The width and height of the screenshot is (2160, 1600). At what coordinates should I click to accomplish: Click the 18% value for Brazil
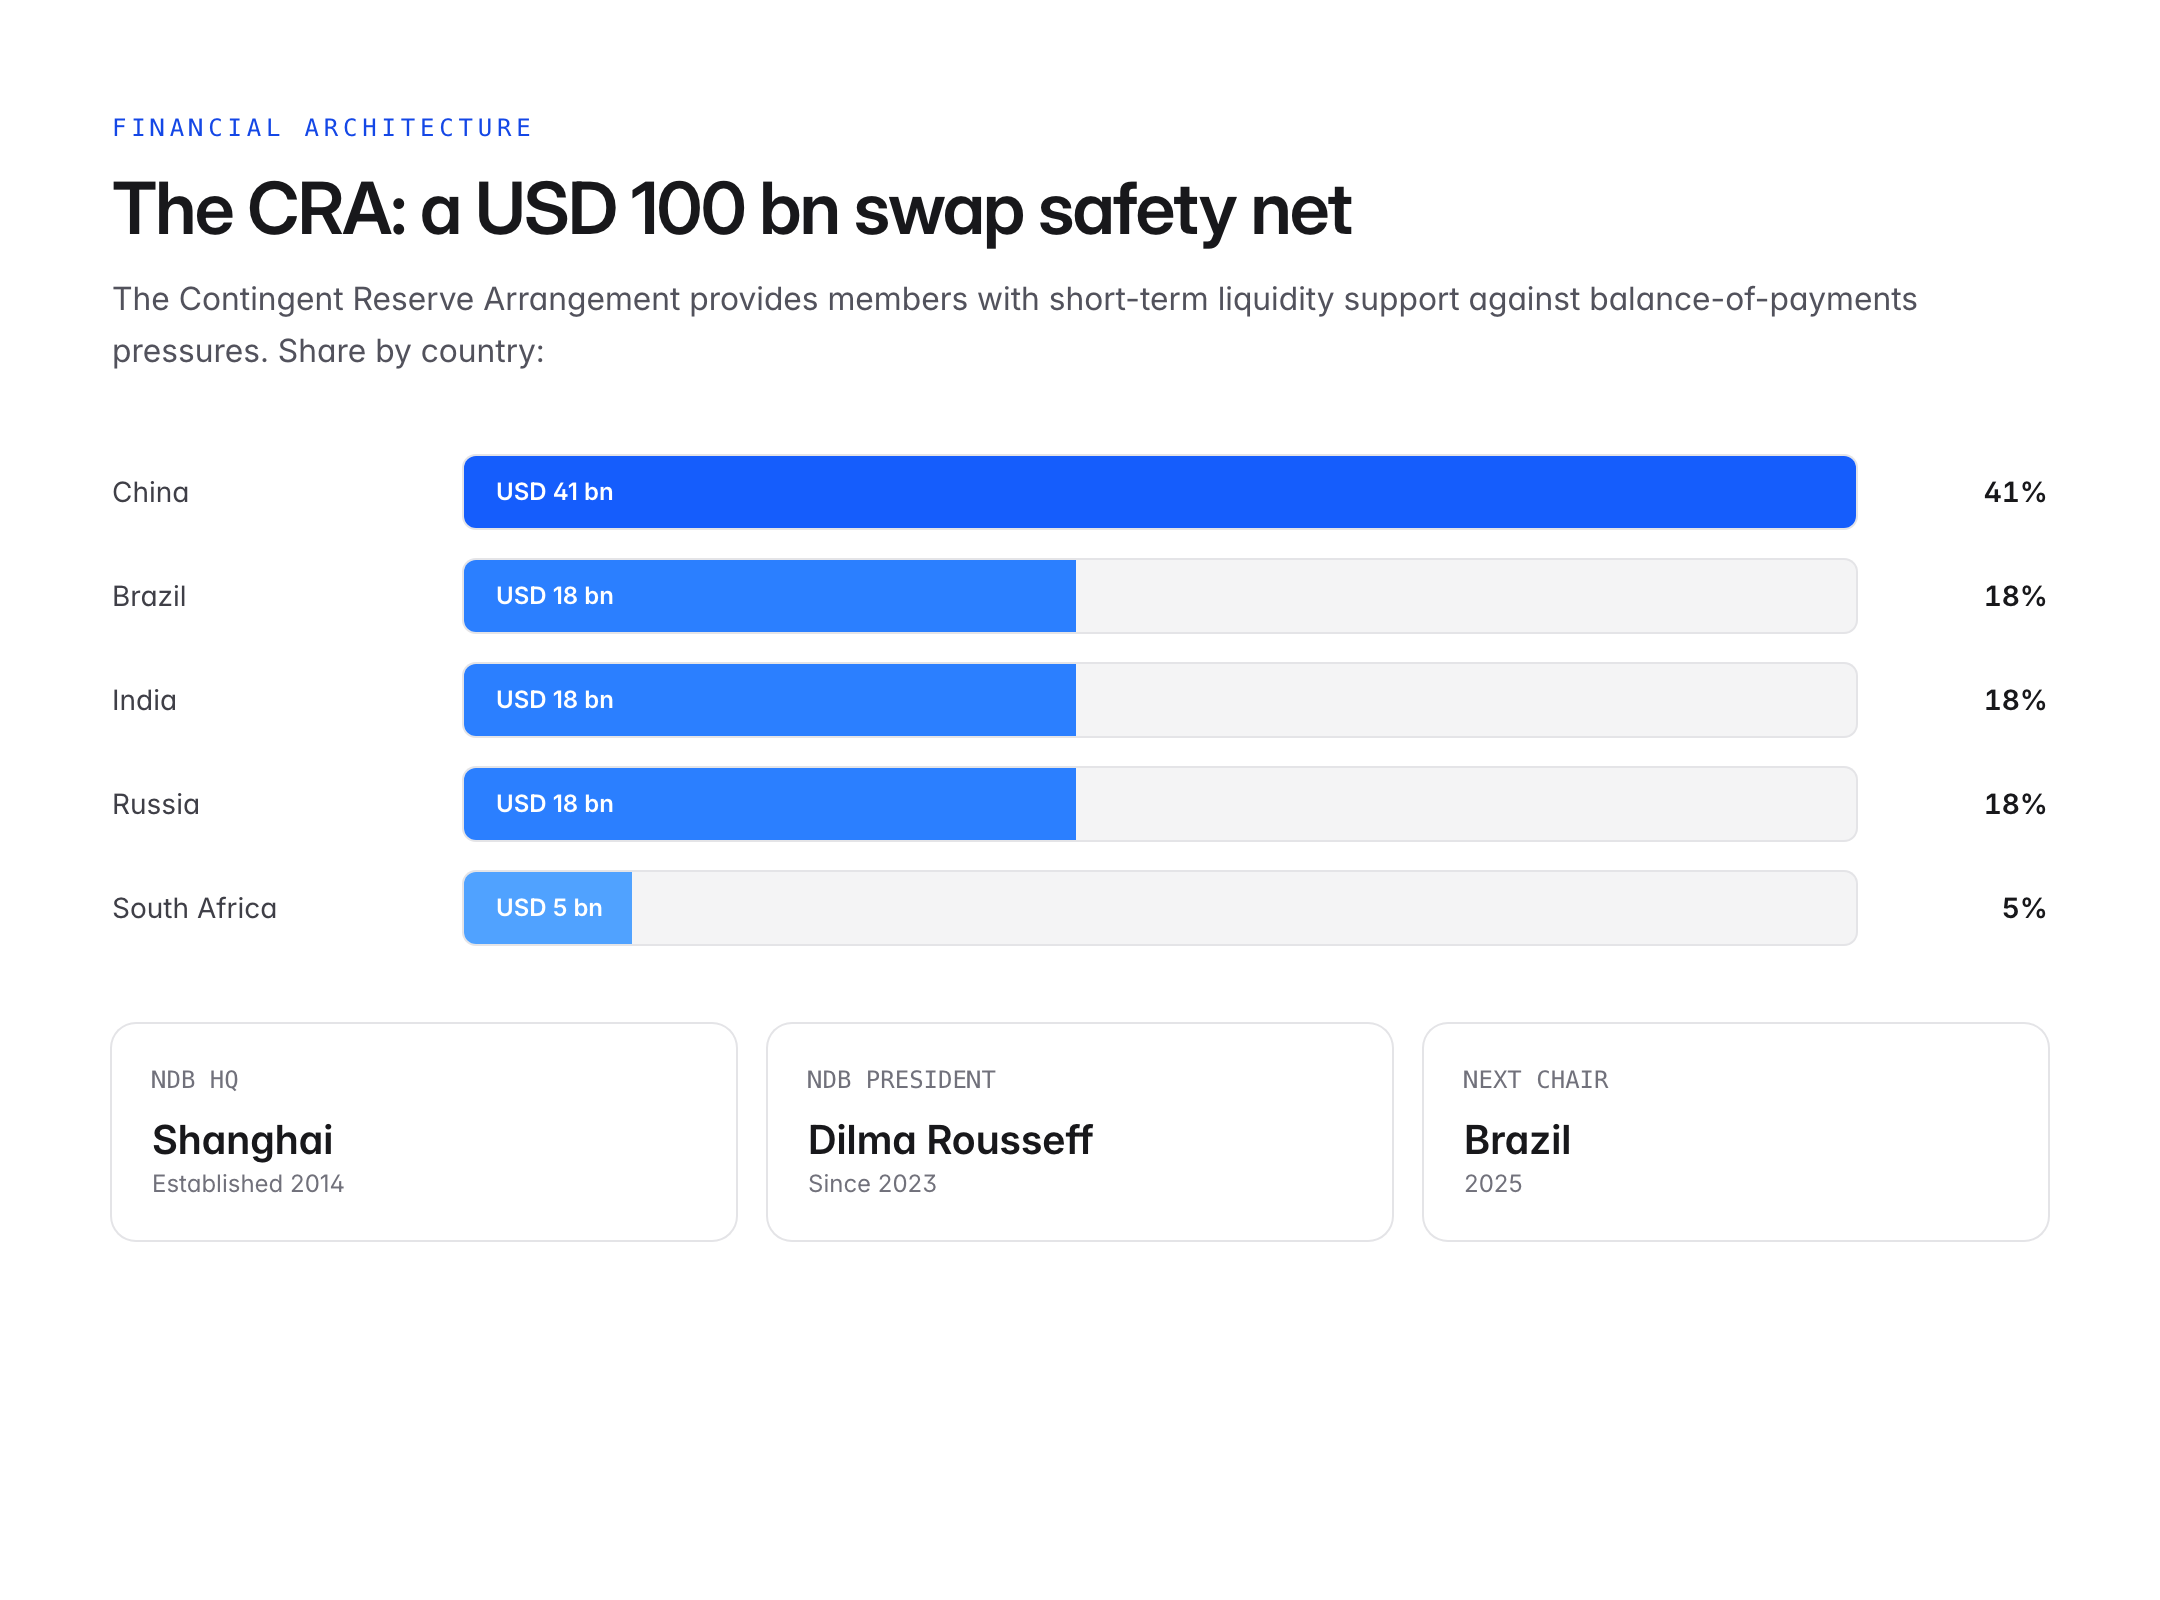pyautogui.click(x=2015, y=596)
